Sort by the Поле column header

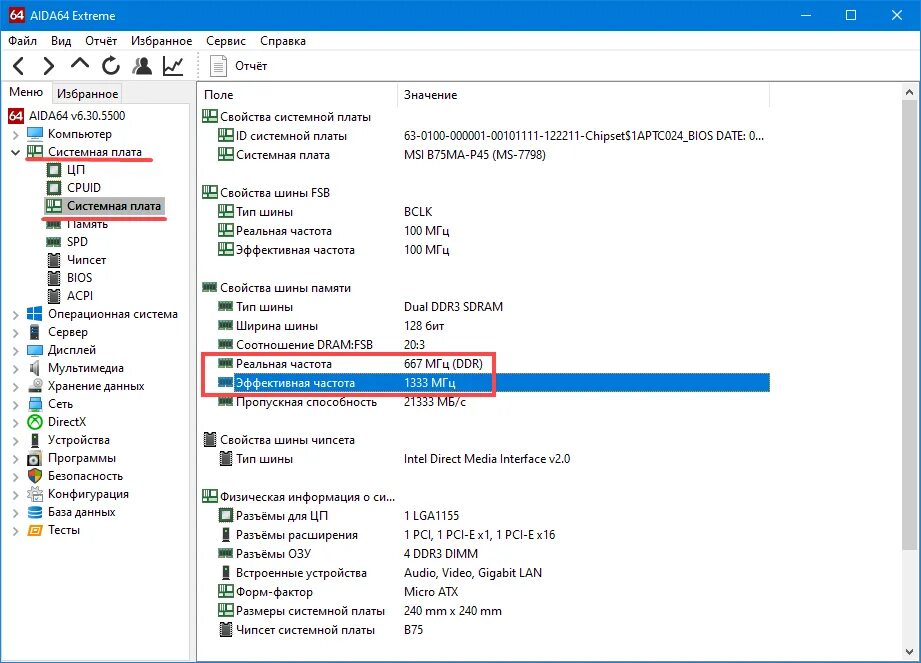tap(298, 95)
